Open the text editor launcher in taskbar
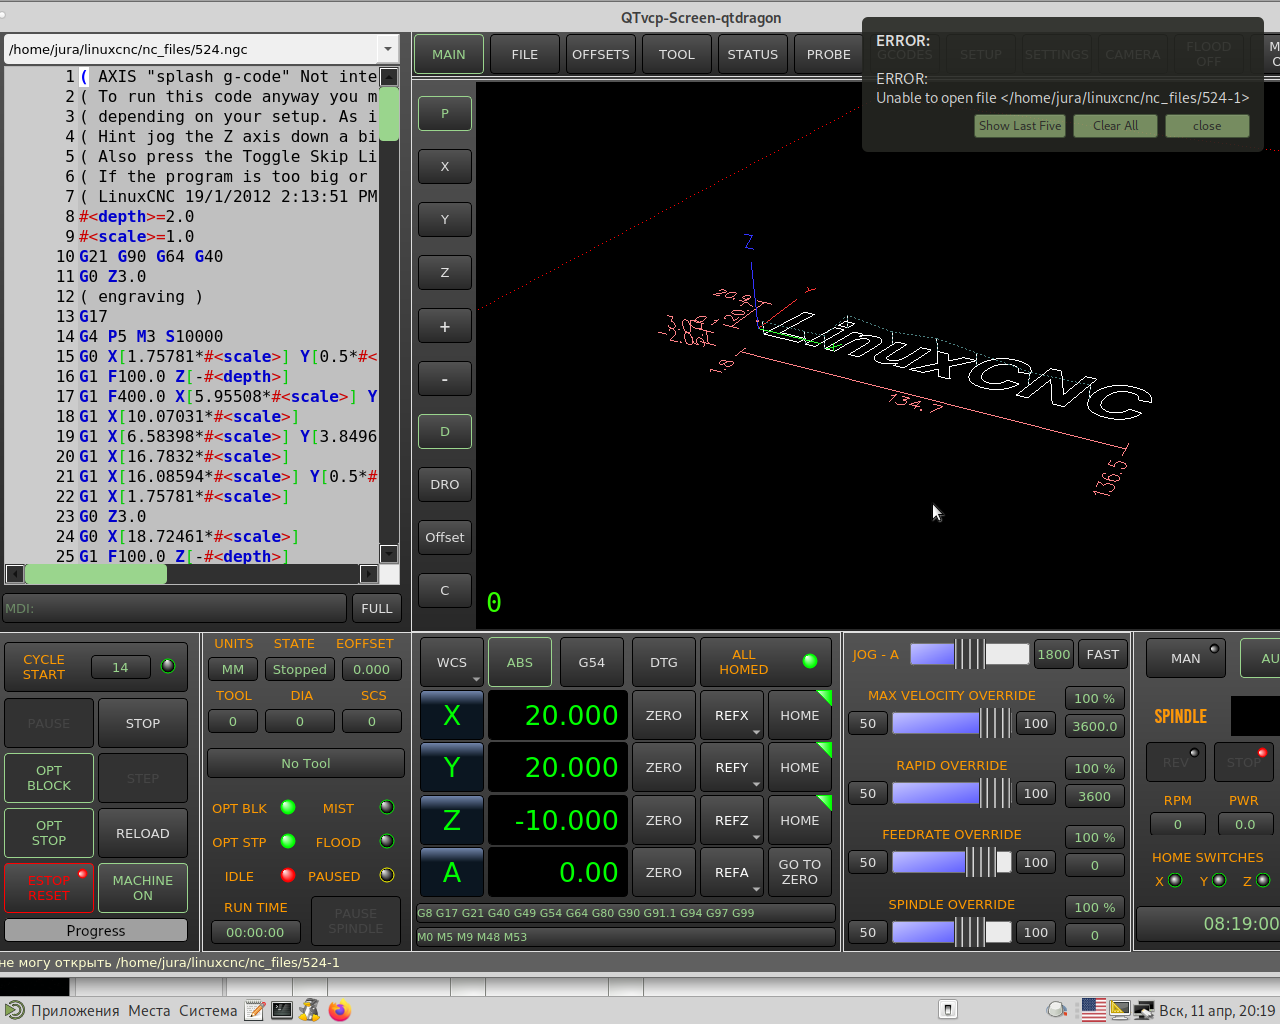 (x=255, y=1010)
